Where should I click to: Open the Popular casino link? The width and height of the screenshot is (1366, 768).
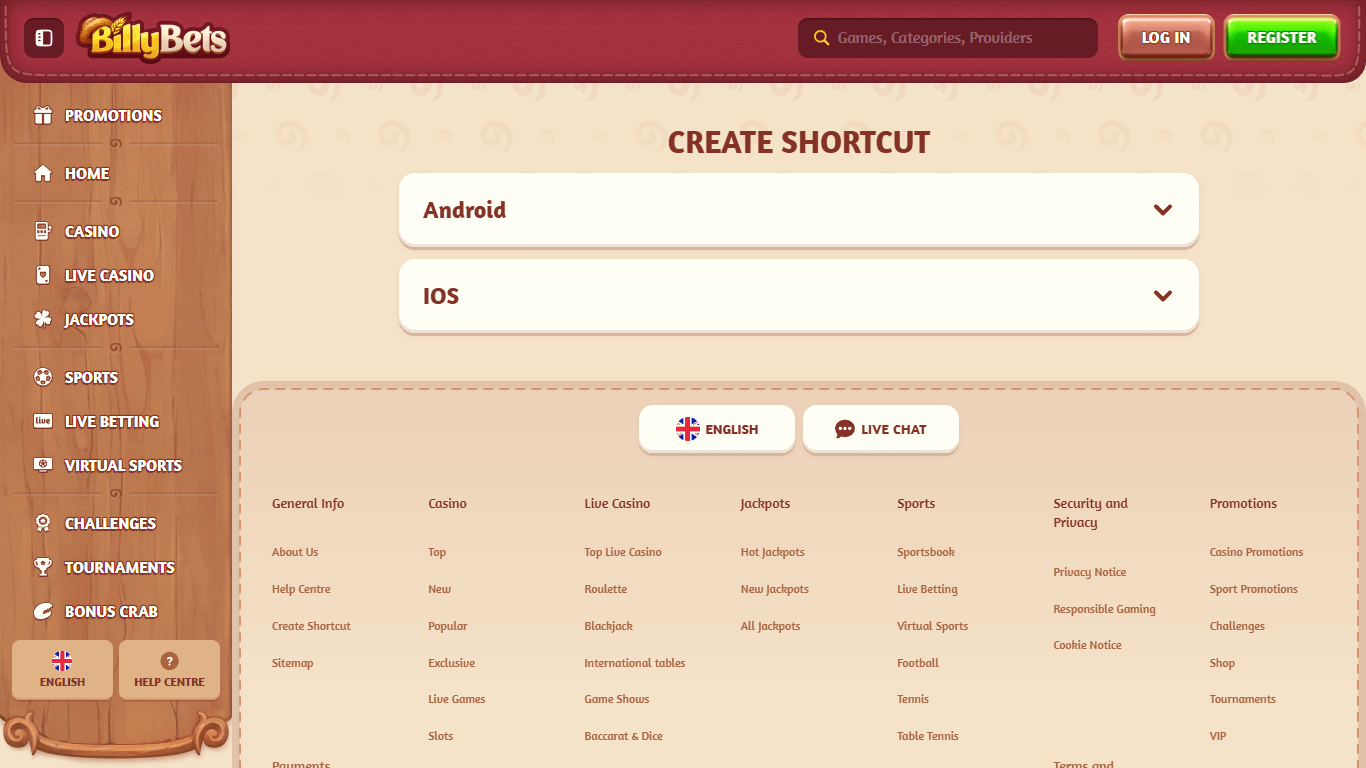pyautogui.click(x=448, y=626)
